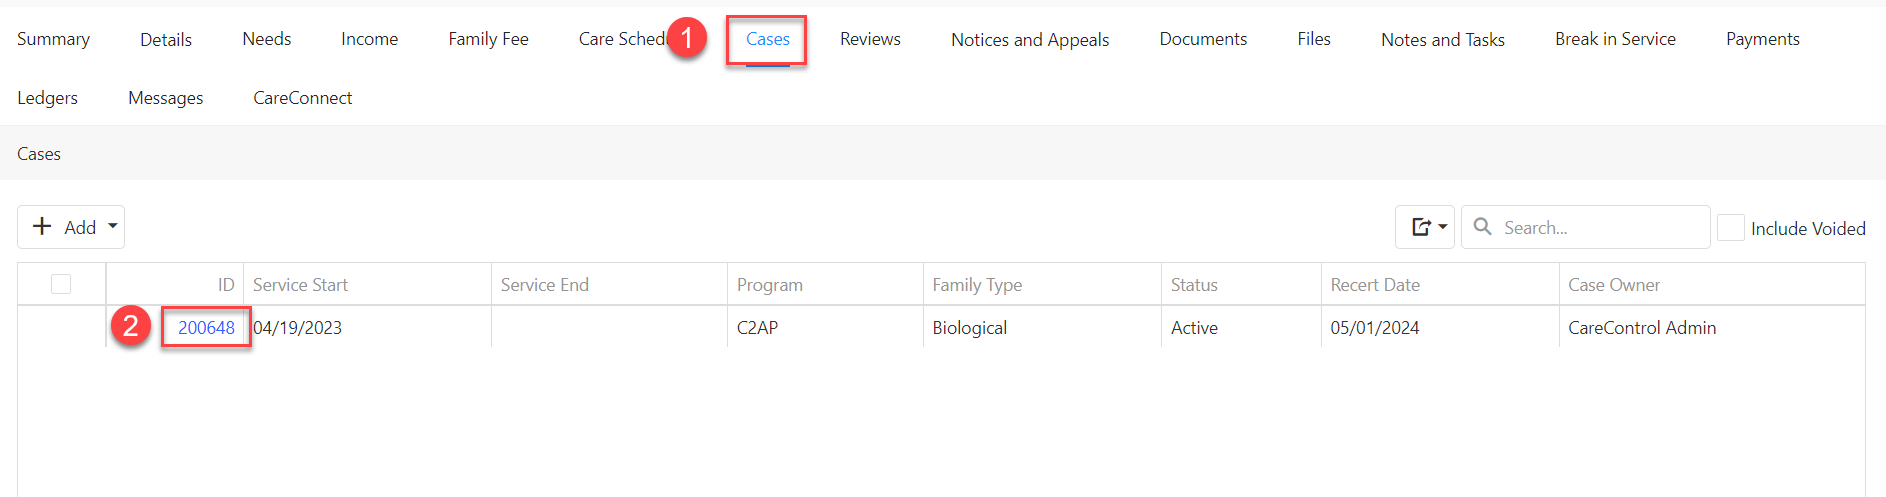Sort by Service Start column header

[x=300, y=285]
